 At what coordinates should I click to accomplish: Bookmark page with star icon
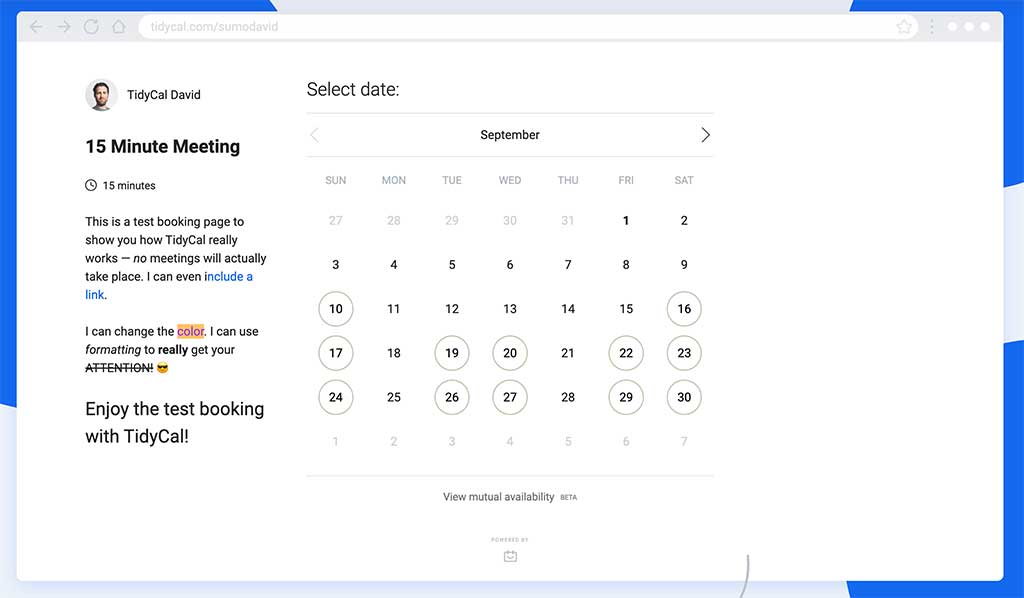pos(904,27)
